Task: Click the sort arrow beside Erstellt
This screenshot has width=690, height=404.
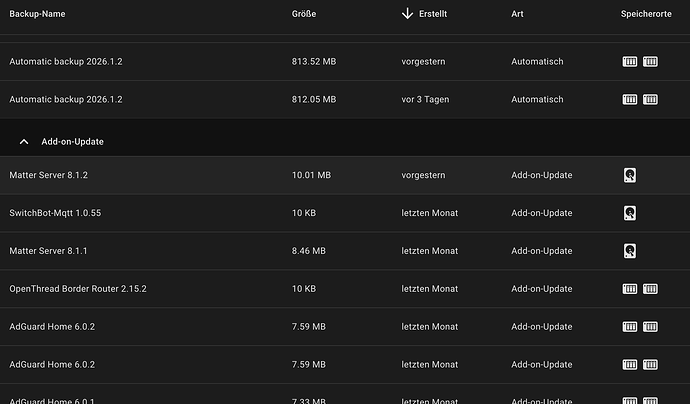Action: tap(407, 14)
